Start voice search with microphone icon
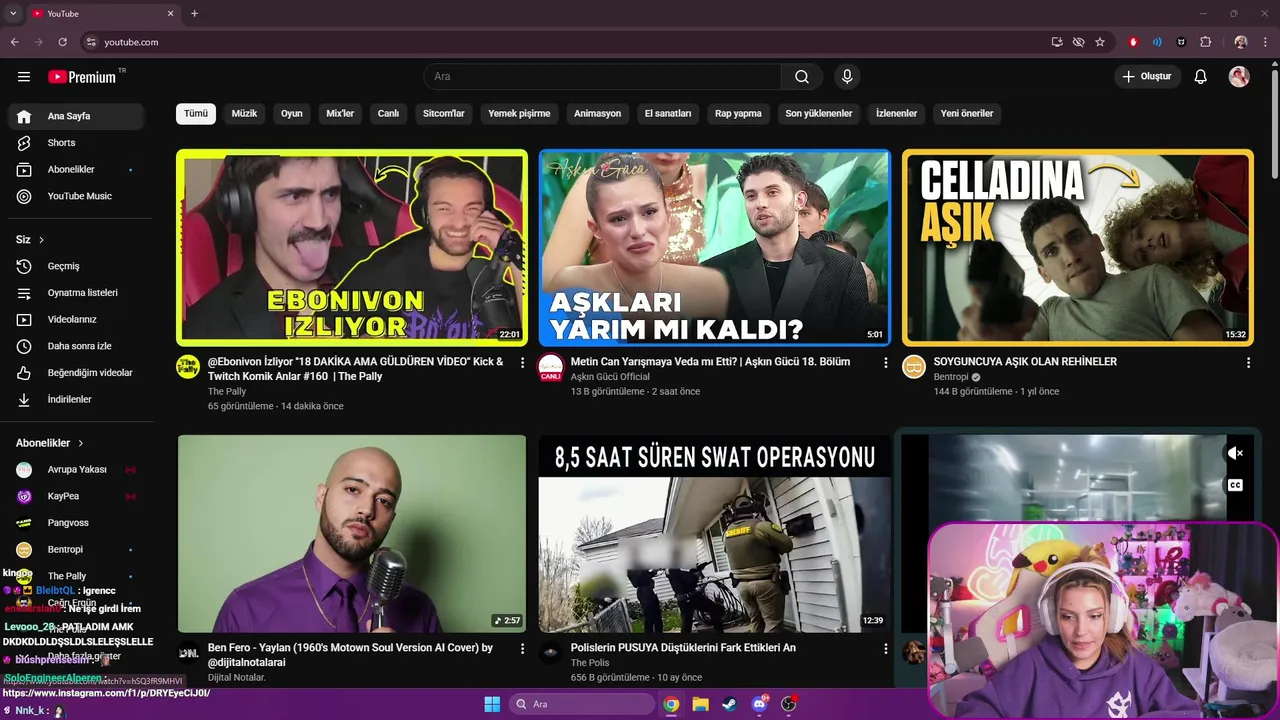 847,77
